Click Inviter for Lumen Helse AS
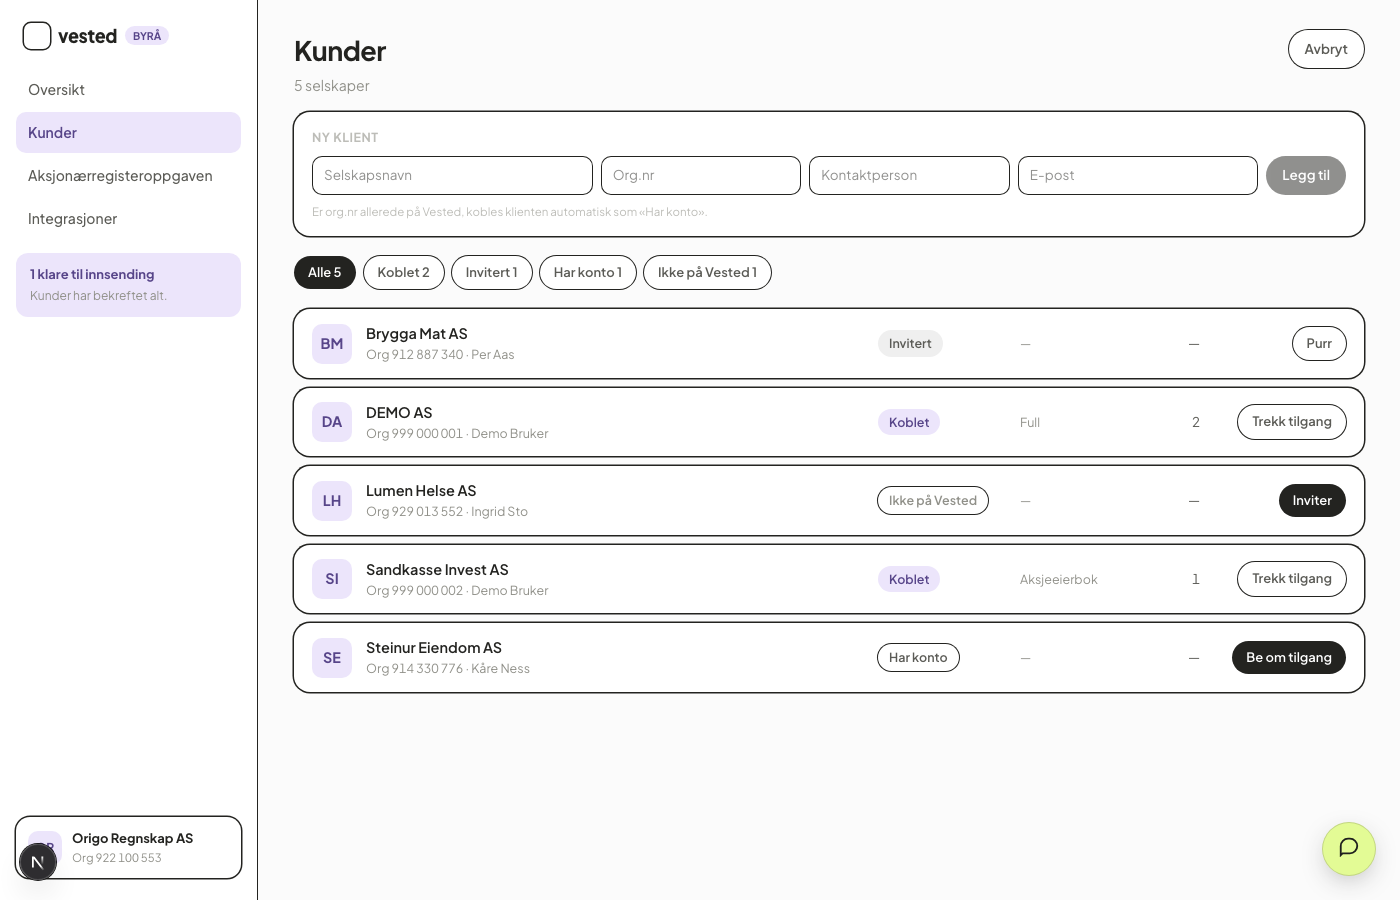The width and height of the screenshot is (1400, 900). (1312, 501)
